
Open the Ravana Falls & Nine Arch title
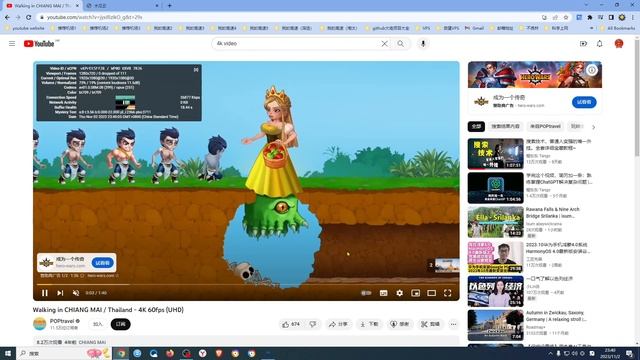552,212
